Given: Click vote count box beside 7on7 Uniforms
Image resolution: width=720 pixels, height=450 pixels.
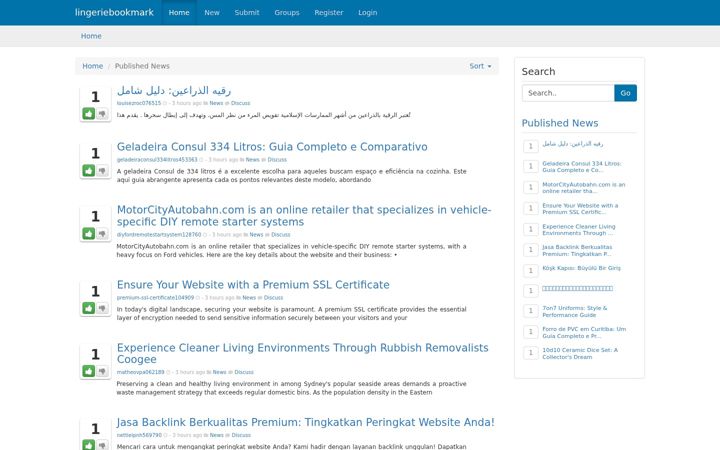Looking at the screenshot, I should coord(531,311).
